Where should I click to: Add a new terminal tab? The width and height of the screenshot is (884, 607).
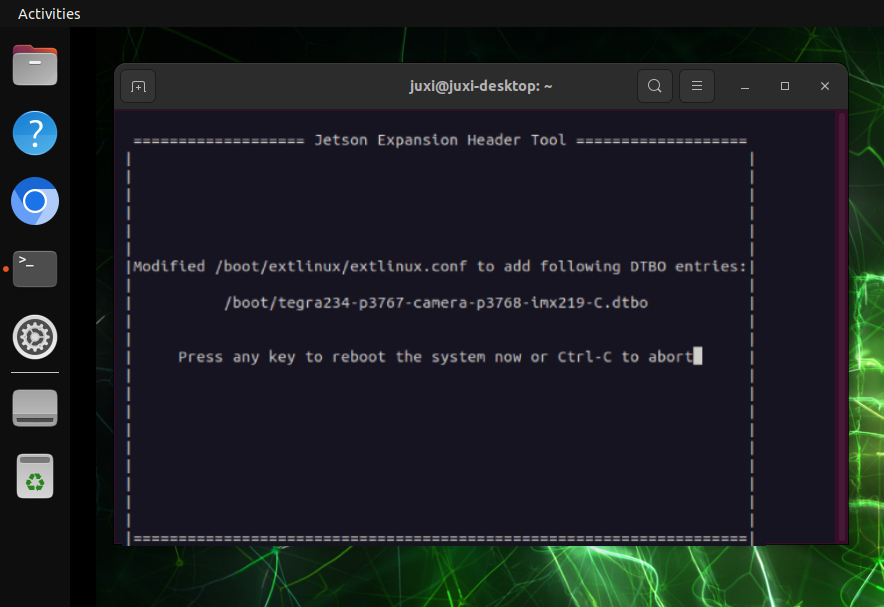138,86
